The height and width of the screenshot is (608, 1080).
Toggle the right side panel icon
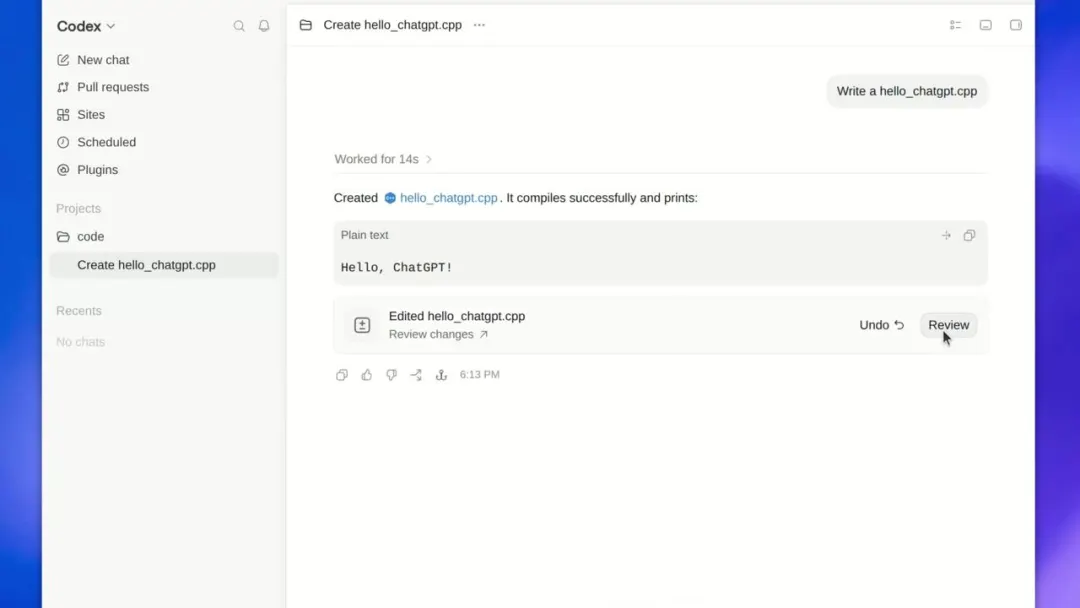point(1016,25)
